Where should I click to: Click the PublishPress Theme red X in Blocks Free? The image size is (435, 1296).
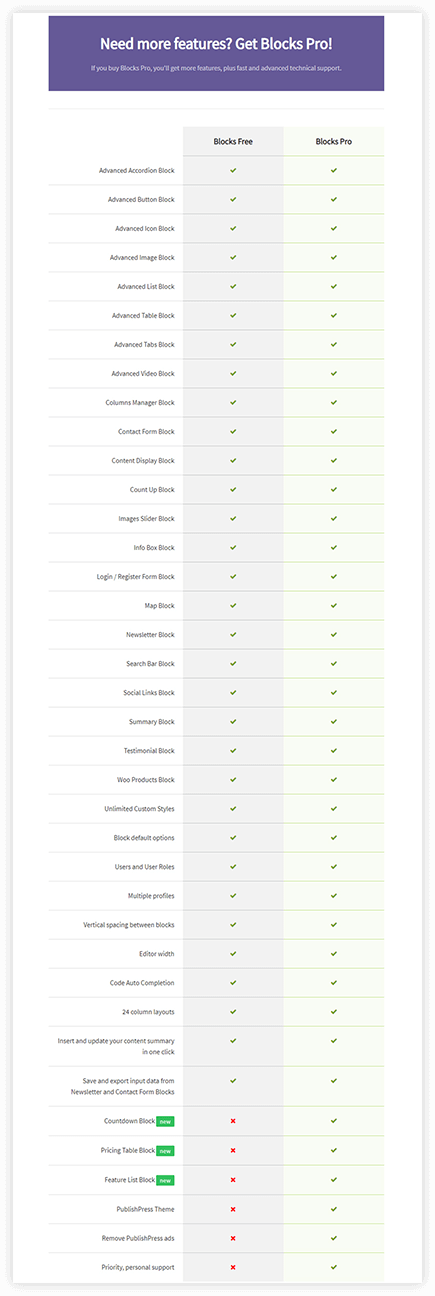[x=233, y=1209]
